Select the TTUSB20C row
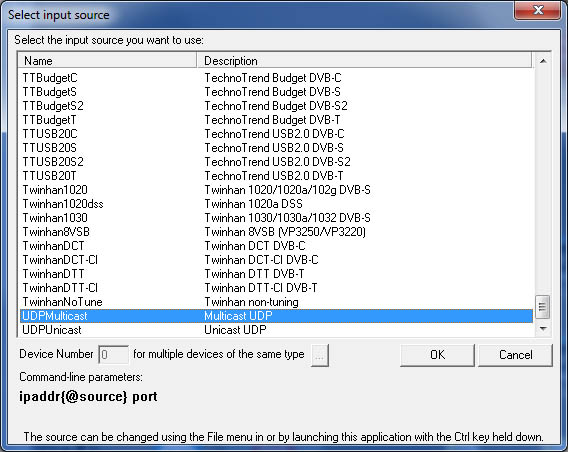Screen dimensions: 568x452 click(276, 134)
